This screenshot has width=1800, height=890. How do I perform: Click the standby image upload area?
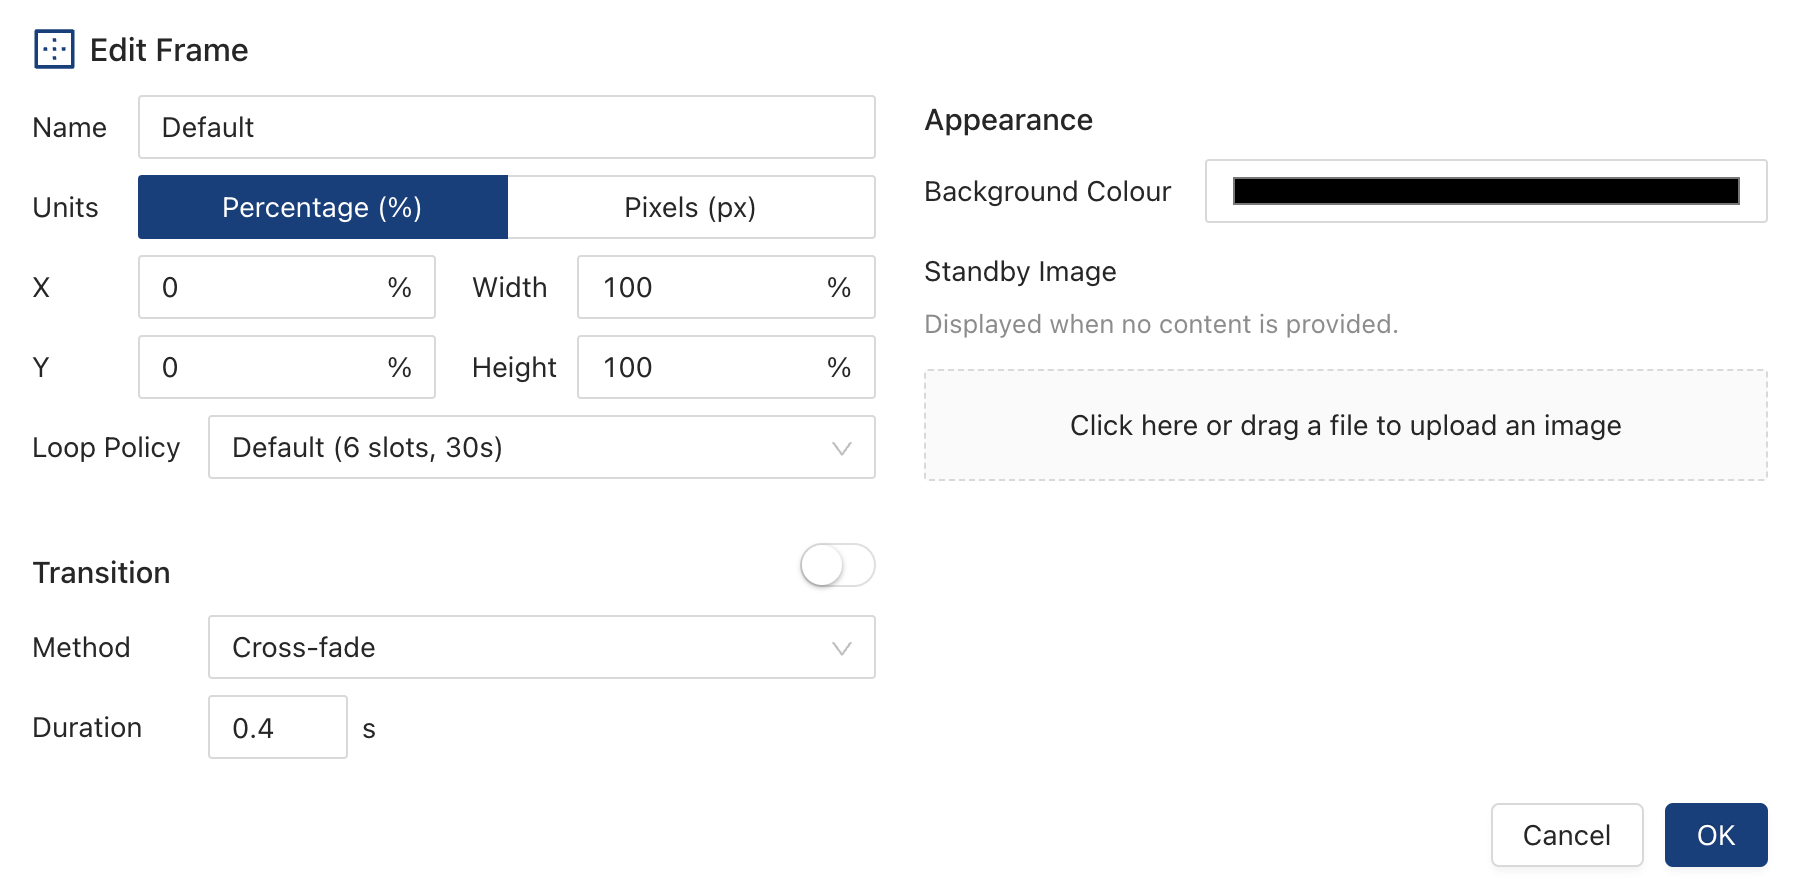tap(1345, 425)
